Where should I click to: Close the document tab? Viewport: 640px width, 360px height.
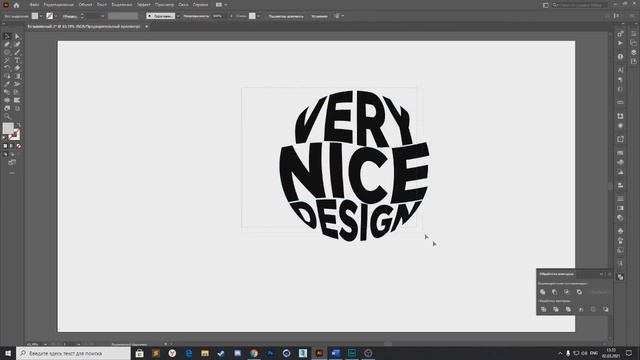pyautogui.click(x=147, y=27)
